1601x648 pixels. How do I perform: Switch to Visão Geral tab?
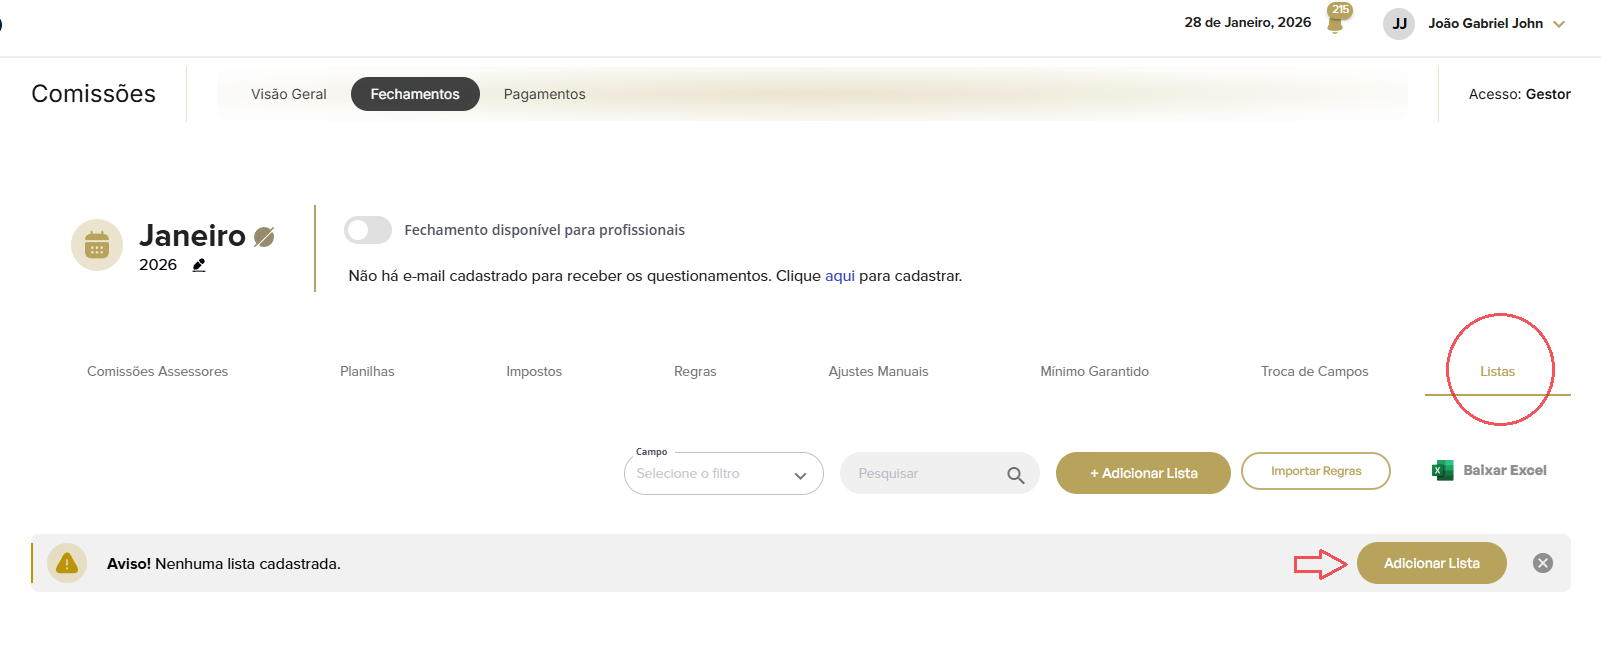[x=289, y=94]
